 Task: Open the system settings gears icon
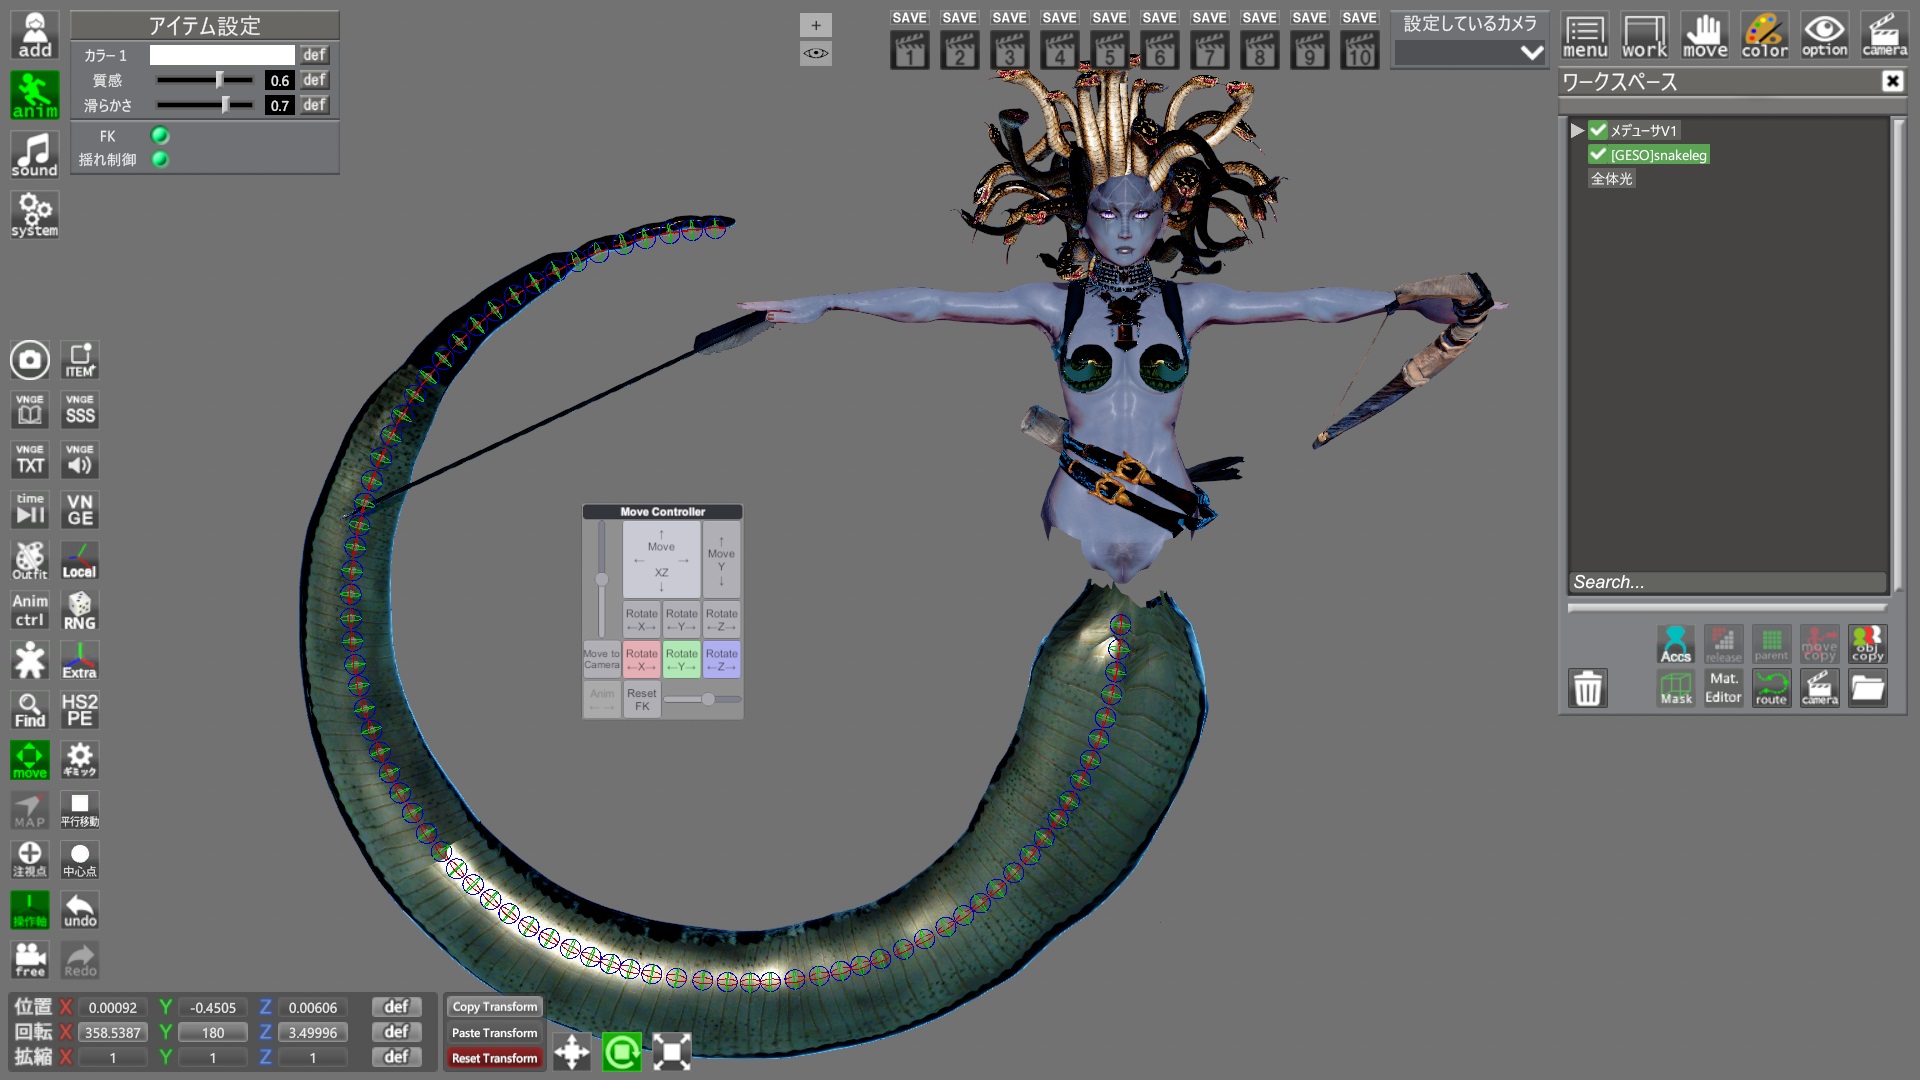tap(35, 214)
